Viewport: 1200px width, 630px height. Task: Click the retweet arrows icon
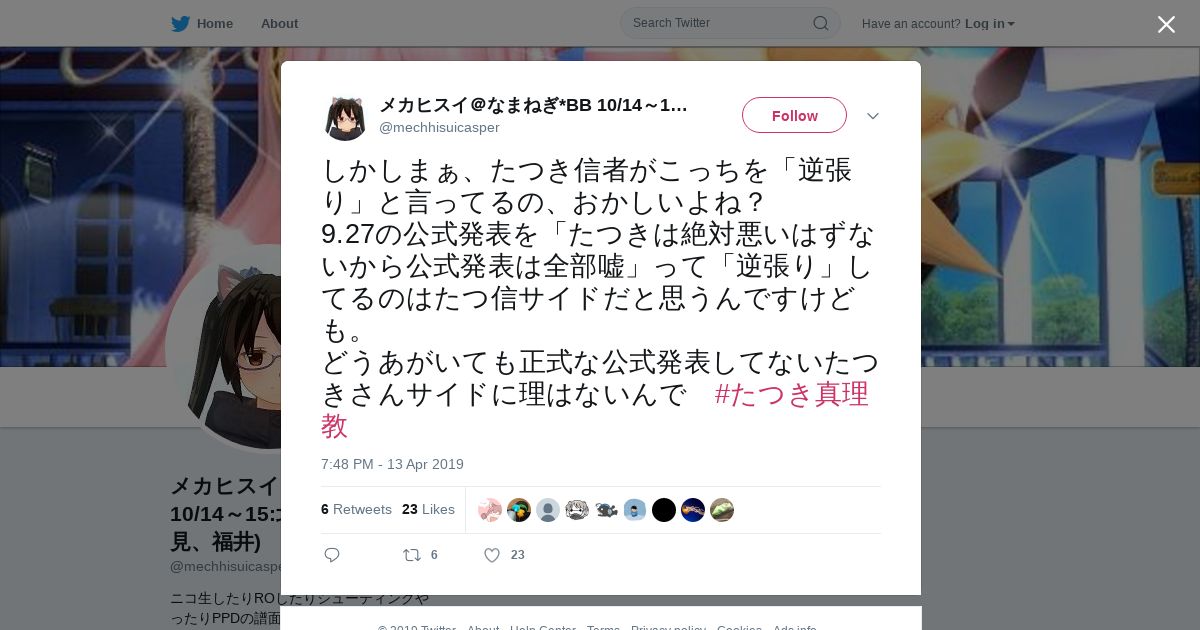tap(412, 555)
